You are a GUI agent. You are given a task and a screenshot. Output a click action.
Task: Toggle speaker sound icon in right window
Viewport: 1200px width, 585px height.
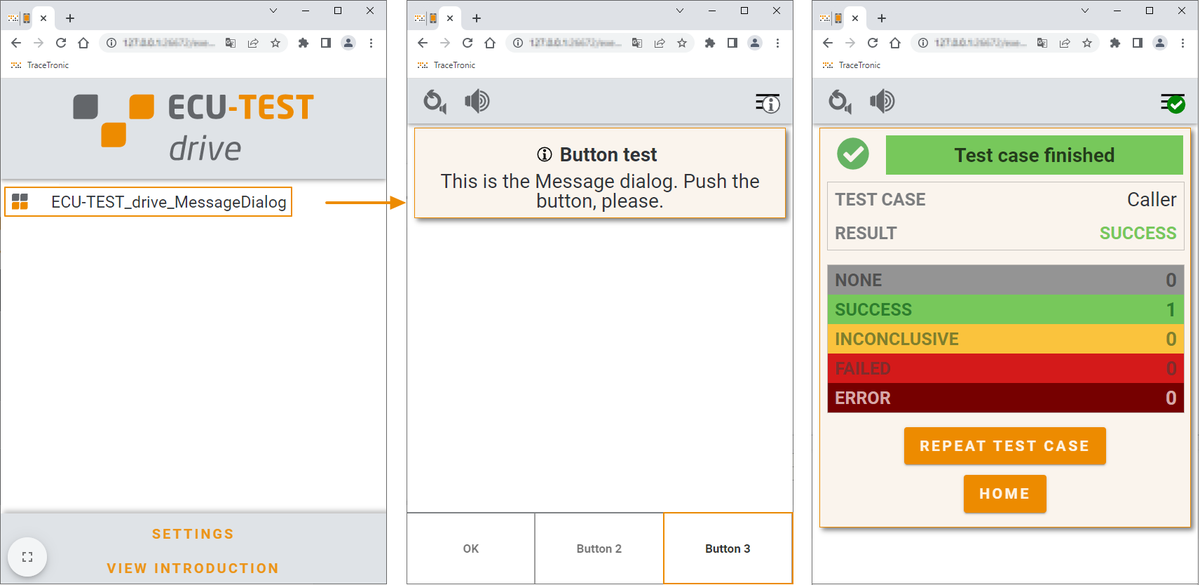[x=883, y=101]
